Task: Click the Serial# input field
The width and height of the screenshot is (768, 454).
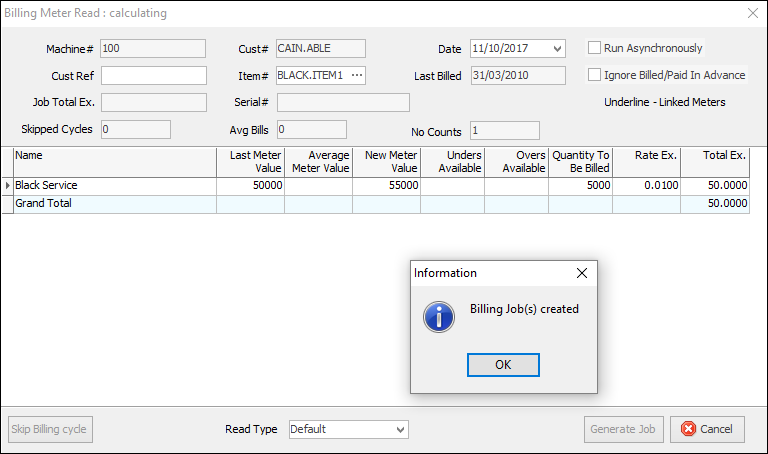Action: (343, 103)
